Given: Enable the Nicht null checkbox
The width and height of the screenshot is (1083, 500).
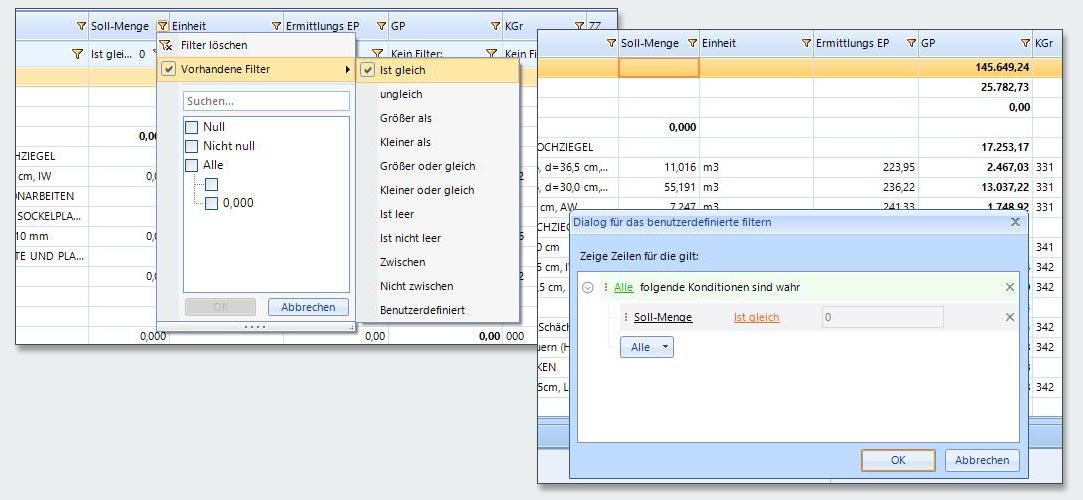Looking at the screenshot, I should [191, 146].
